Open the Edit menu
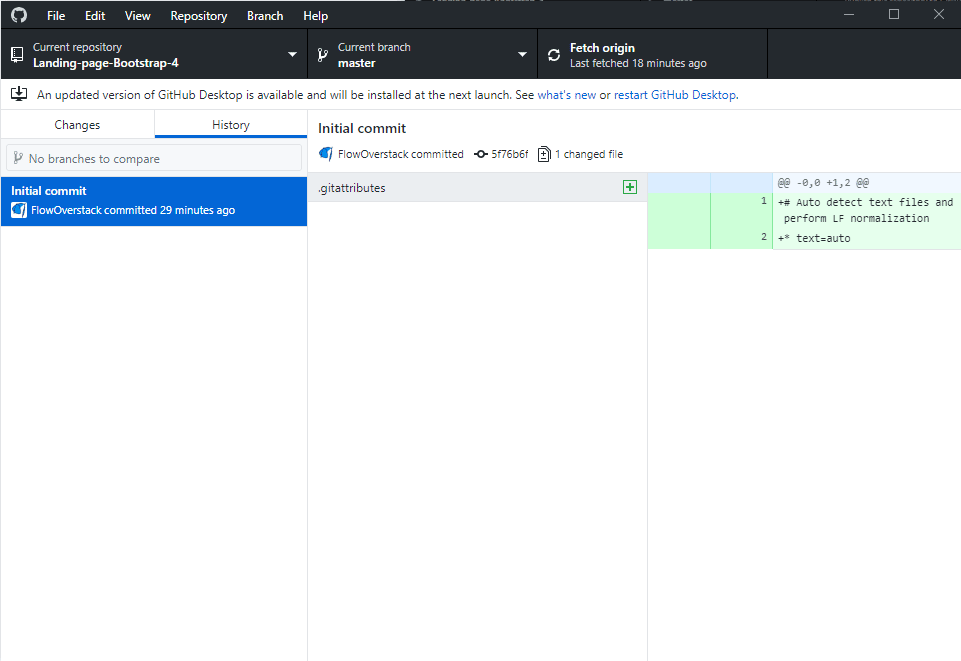The image size is (961, 661). 95,16
